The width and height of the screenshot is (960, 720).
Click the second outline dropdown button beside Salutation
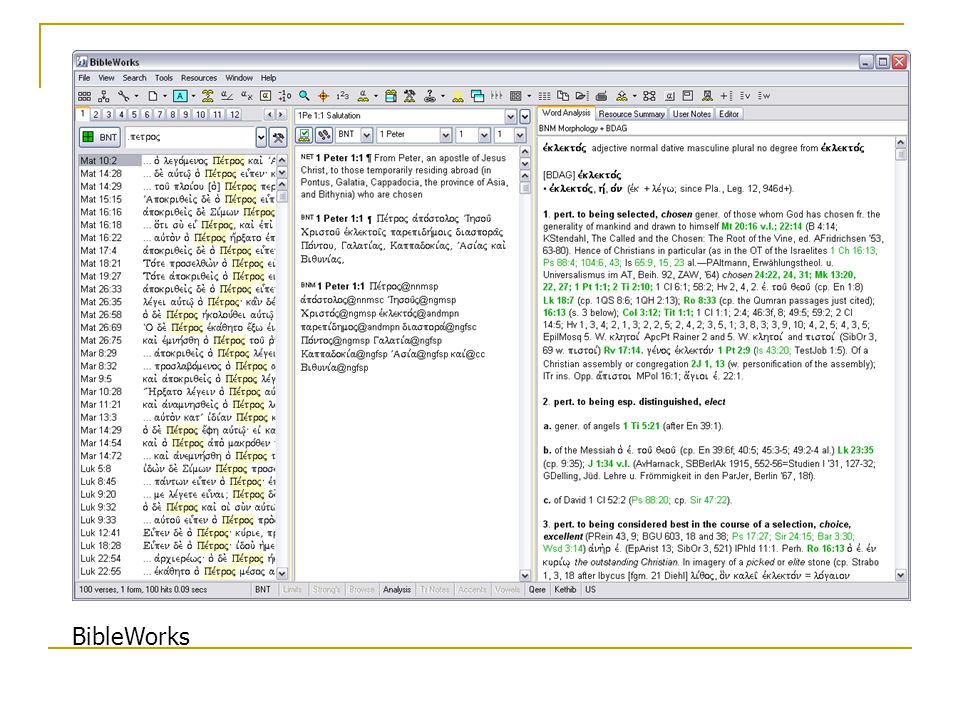point(525,116)
